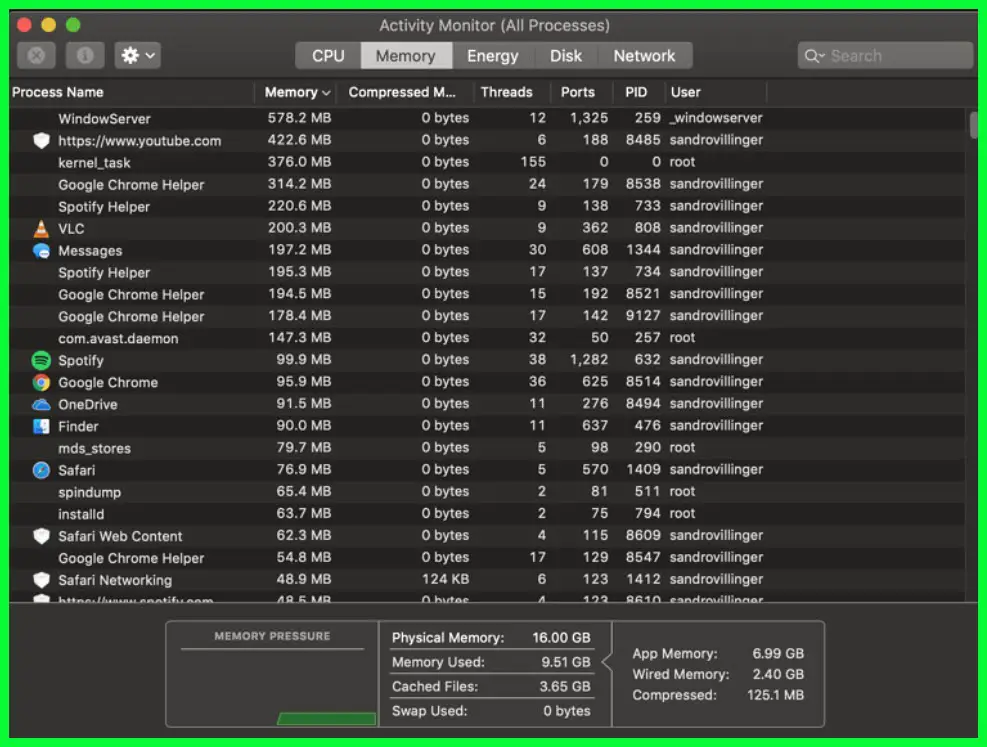Click the 1,282 ports value
This screenshot has width=987, height=747.
pyautogui.click(x=589, y=359)
